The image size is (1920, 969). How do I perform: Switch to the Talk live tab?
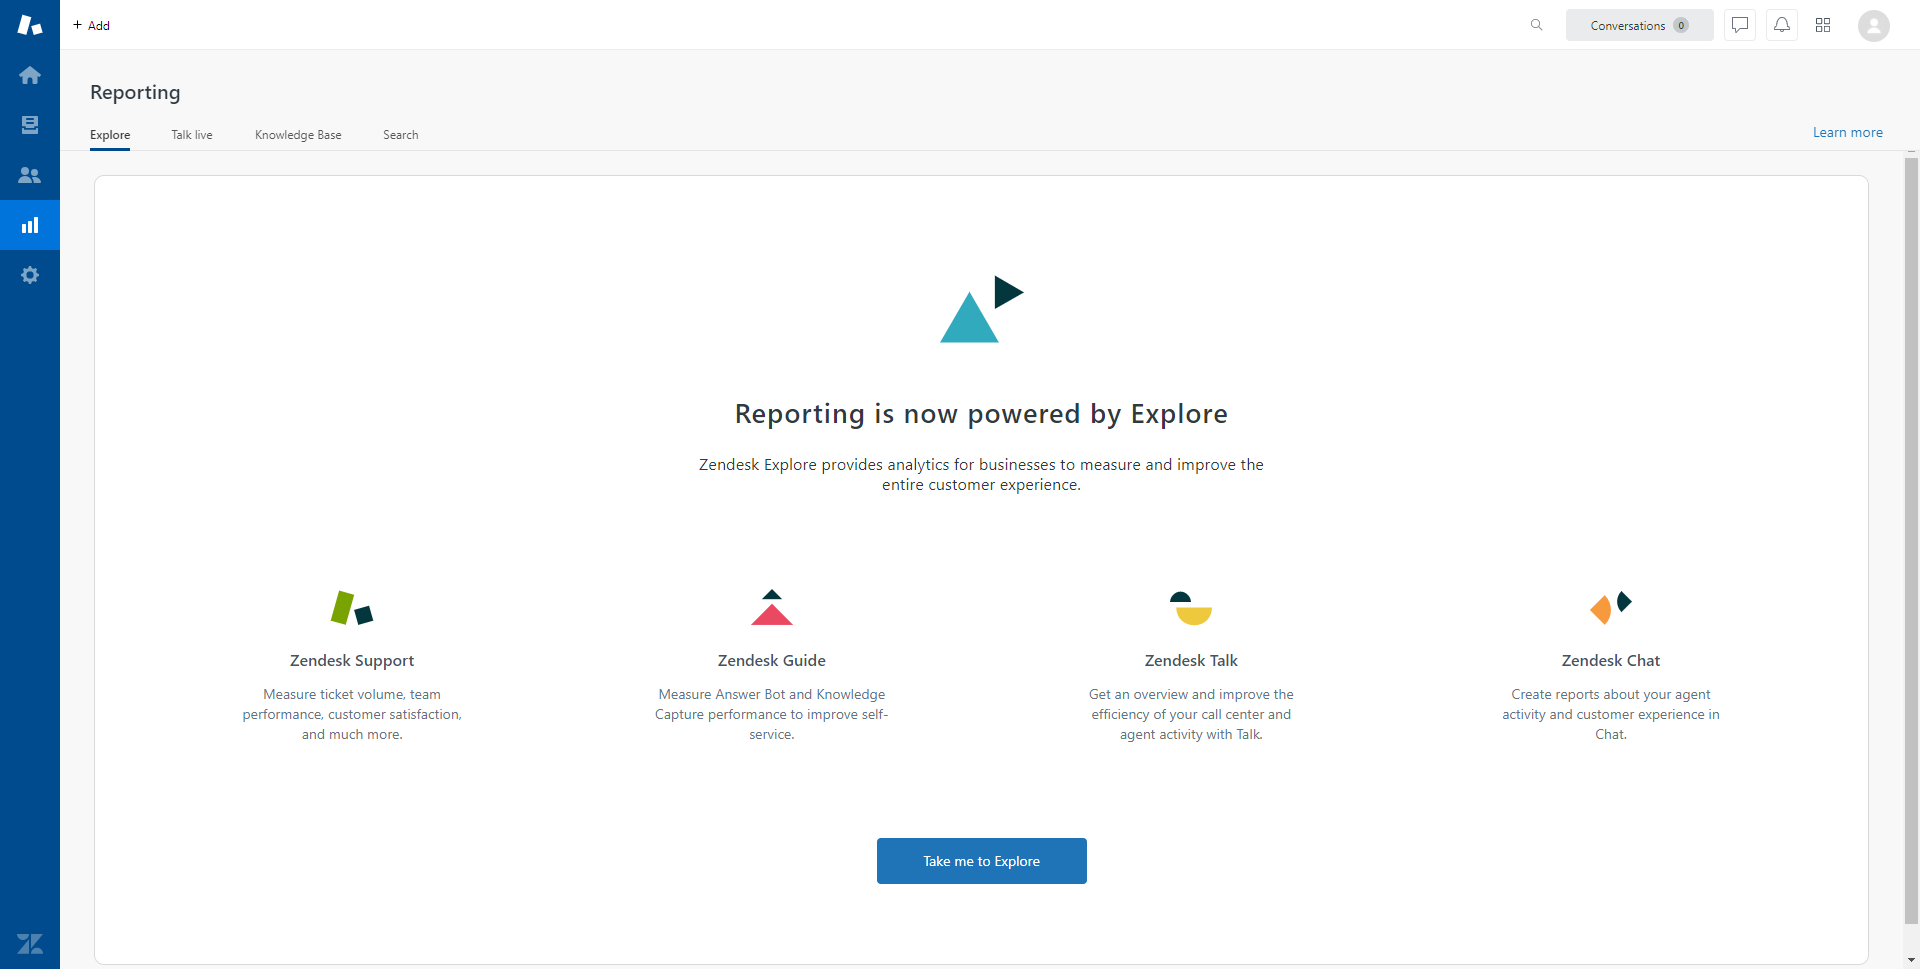(x=192, y=135)
